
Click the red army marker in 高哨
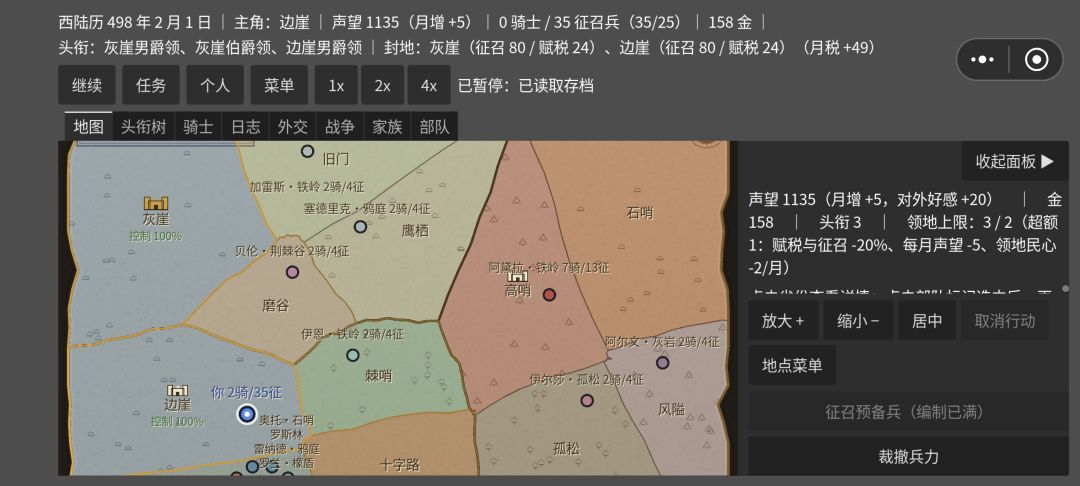point(549,295)
